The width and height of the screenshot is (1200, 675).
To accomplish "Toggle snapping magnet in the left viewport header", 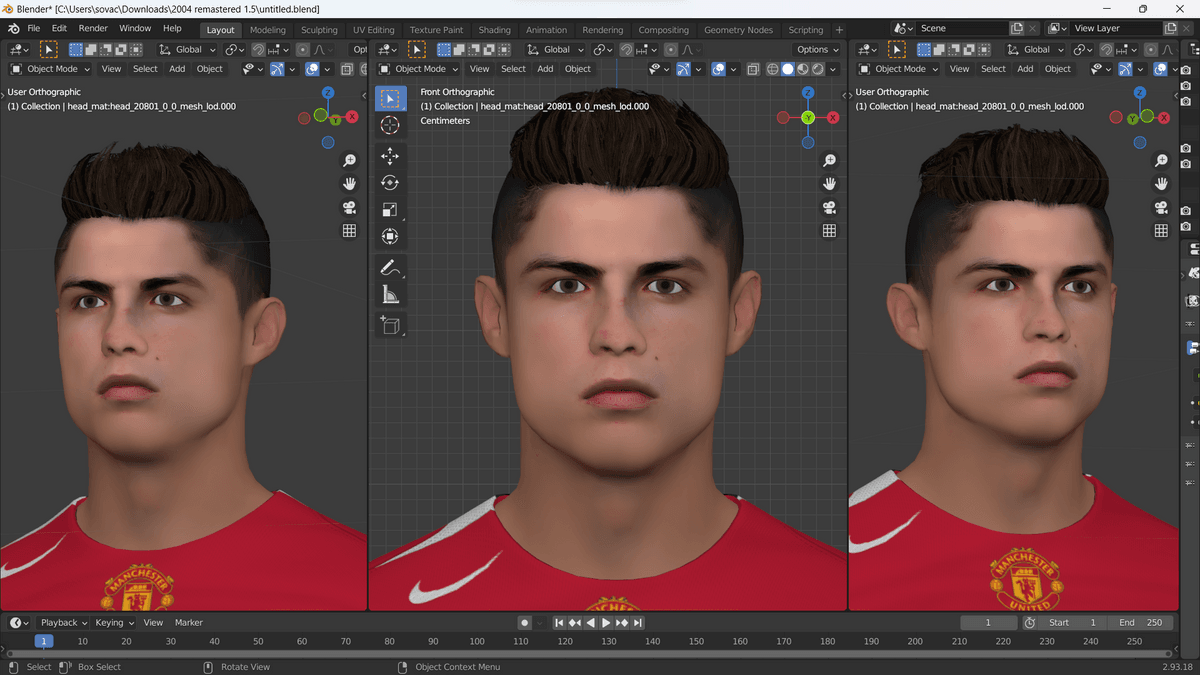I will coord(258,49).
